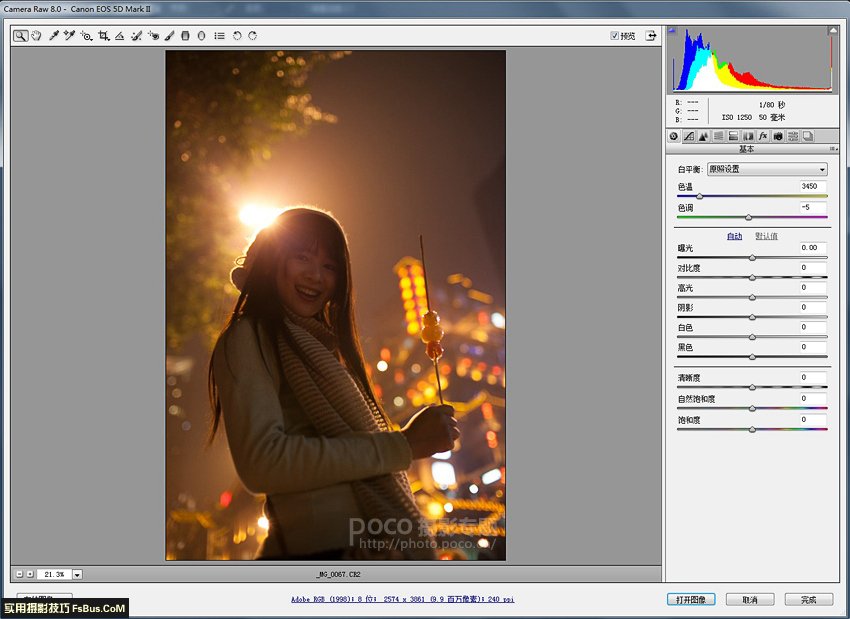Open the zoom level percentage dropdown
850x619 pixels.
(x=77, y=575)
